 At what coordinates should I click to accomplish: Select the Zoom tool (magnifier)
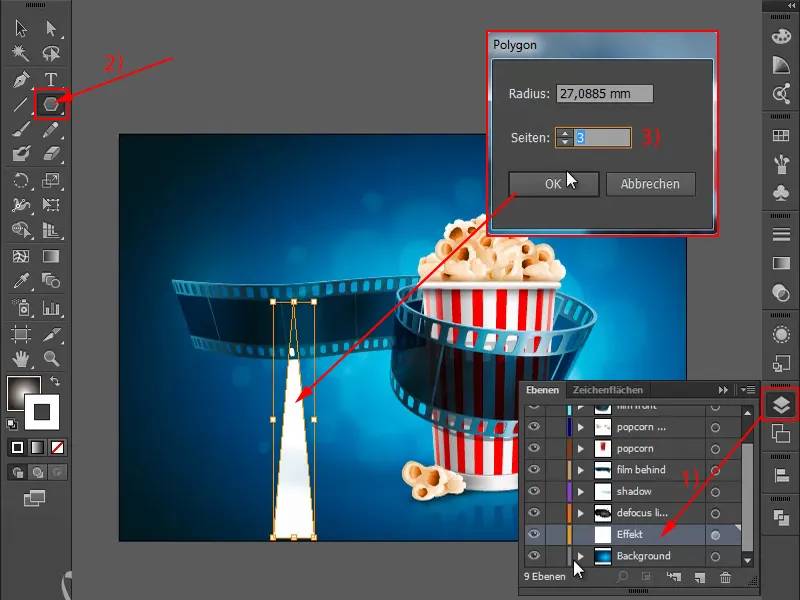pyautogui.click(x=51, y=359)
